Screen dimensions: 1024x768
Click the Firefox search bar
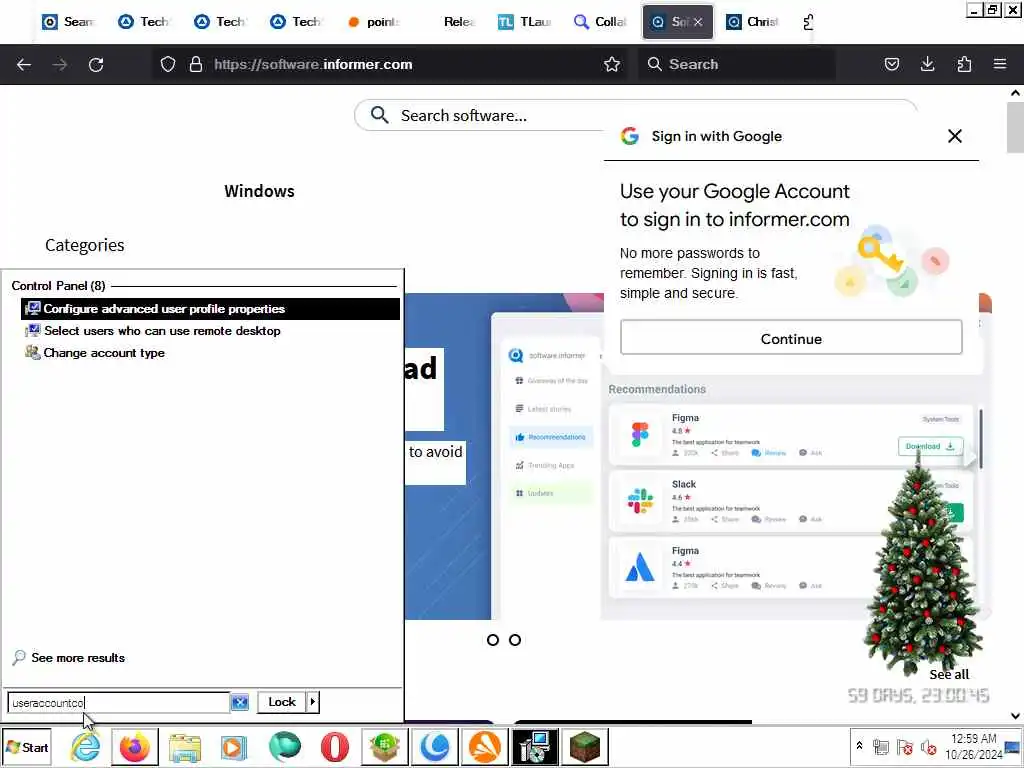click(738, 64)
